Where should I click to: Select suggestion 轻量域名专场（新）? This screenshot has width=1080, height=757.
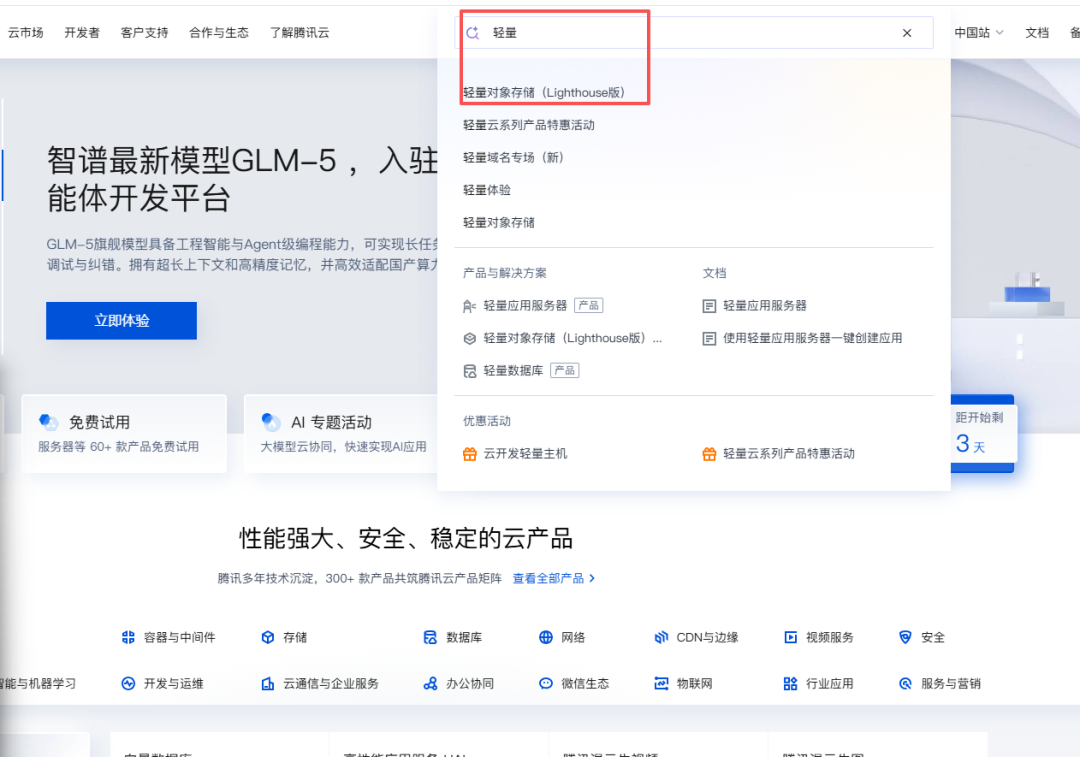click(513, 157)
